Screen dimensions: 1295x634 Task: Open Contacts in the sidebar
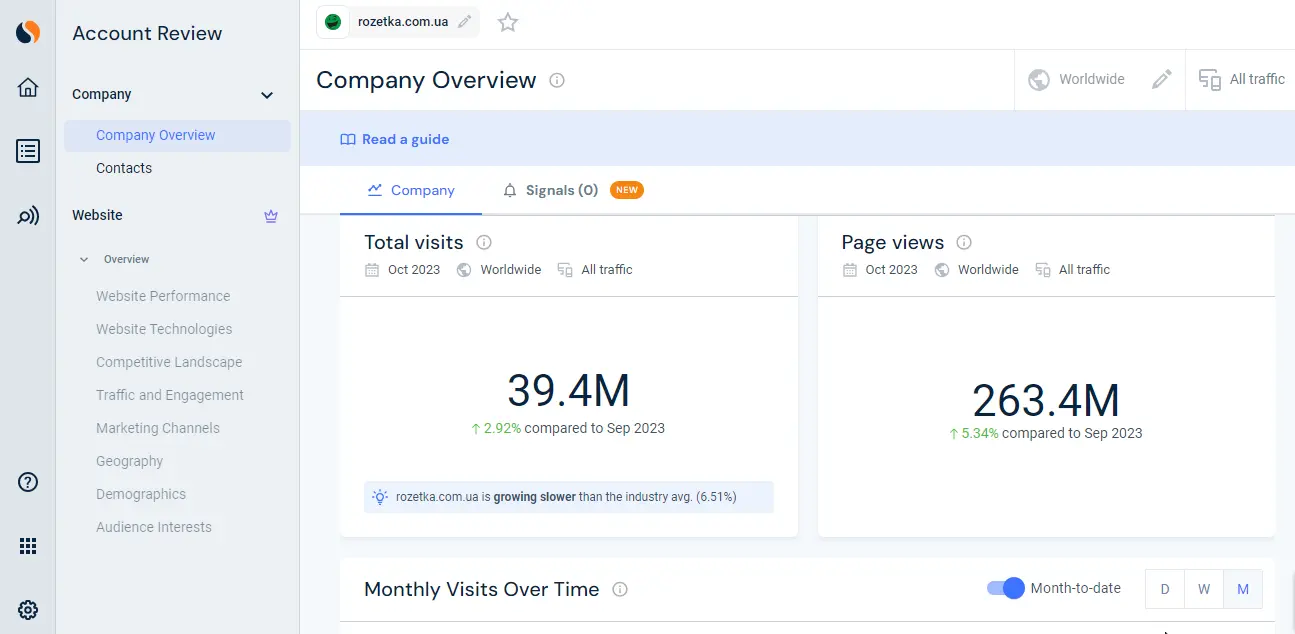[x=124, y=168]
